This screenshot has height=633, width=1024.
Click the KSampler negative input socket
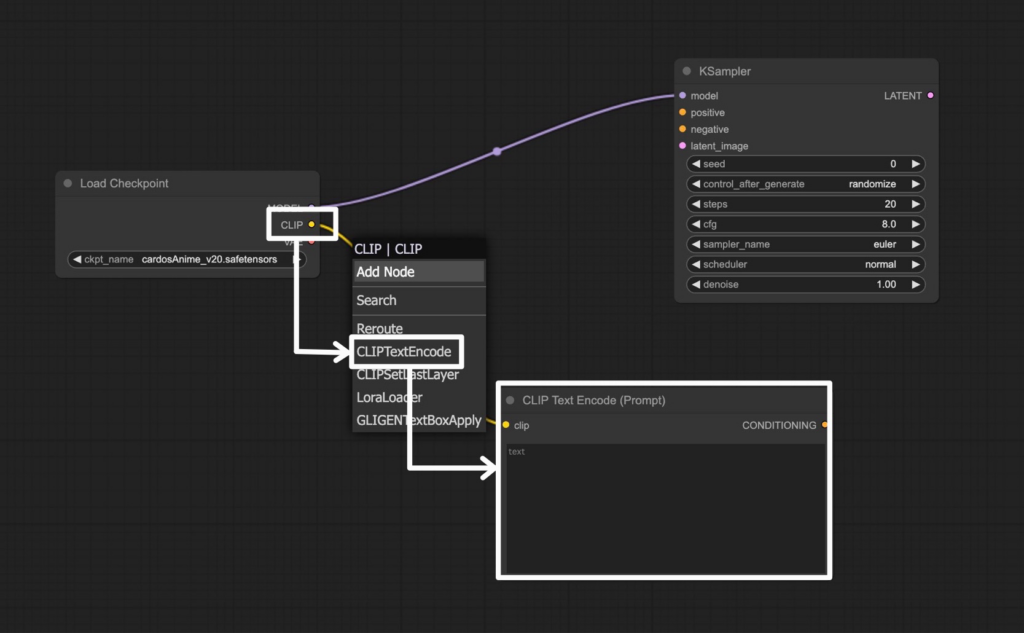tap(682, 129)
